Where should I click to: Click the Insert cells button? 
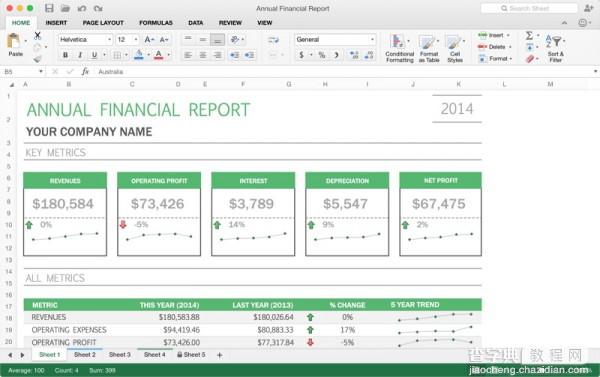494,35
